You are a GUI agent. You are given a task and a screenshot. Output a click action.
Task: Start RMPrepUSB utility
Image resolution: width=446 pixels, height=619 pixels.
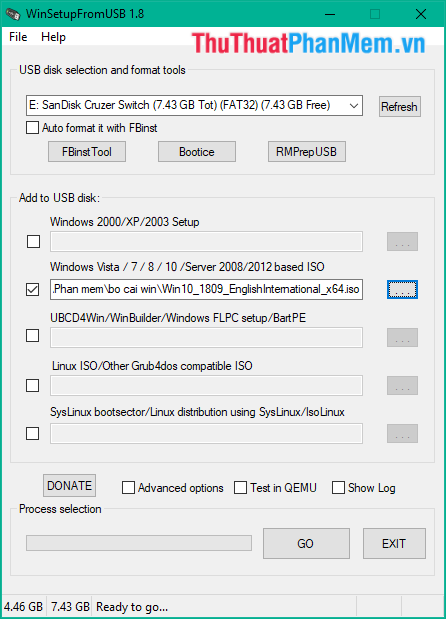tap(307, 152)
